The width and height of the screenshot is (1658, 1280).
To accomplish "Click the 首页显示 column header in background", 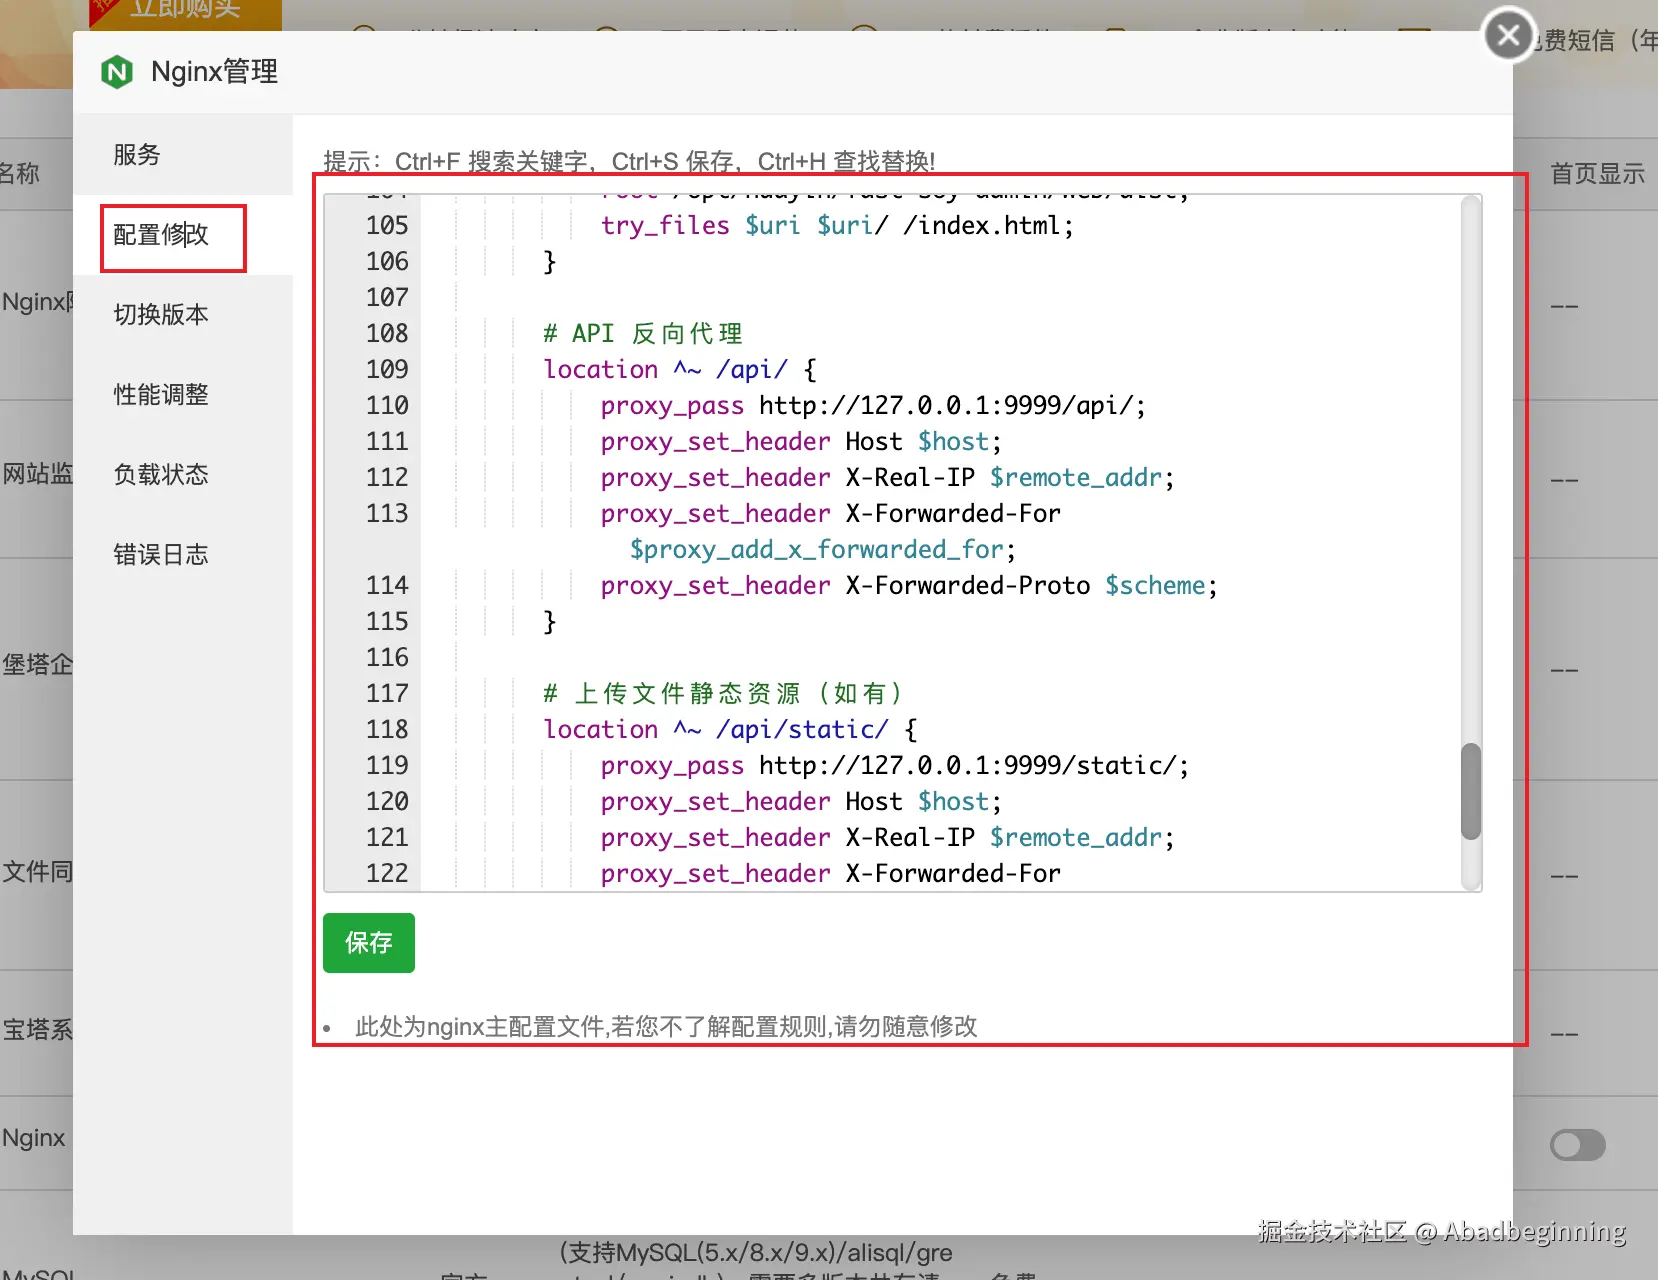I will pyautogui.click(x=1597, y=173).
